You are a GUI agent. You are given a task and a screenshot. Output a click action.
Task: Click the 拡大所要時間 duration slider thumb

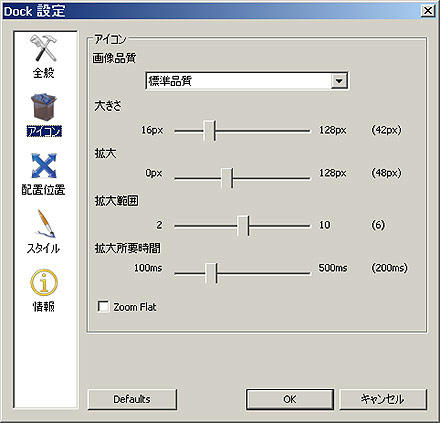[x=211, y=273]
